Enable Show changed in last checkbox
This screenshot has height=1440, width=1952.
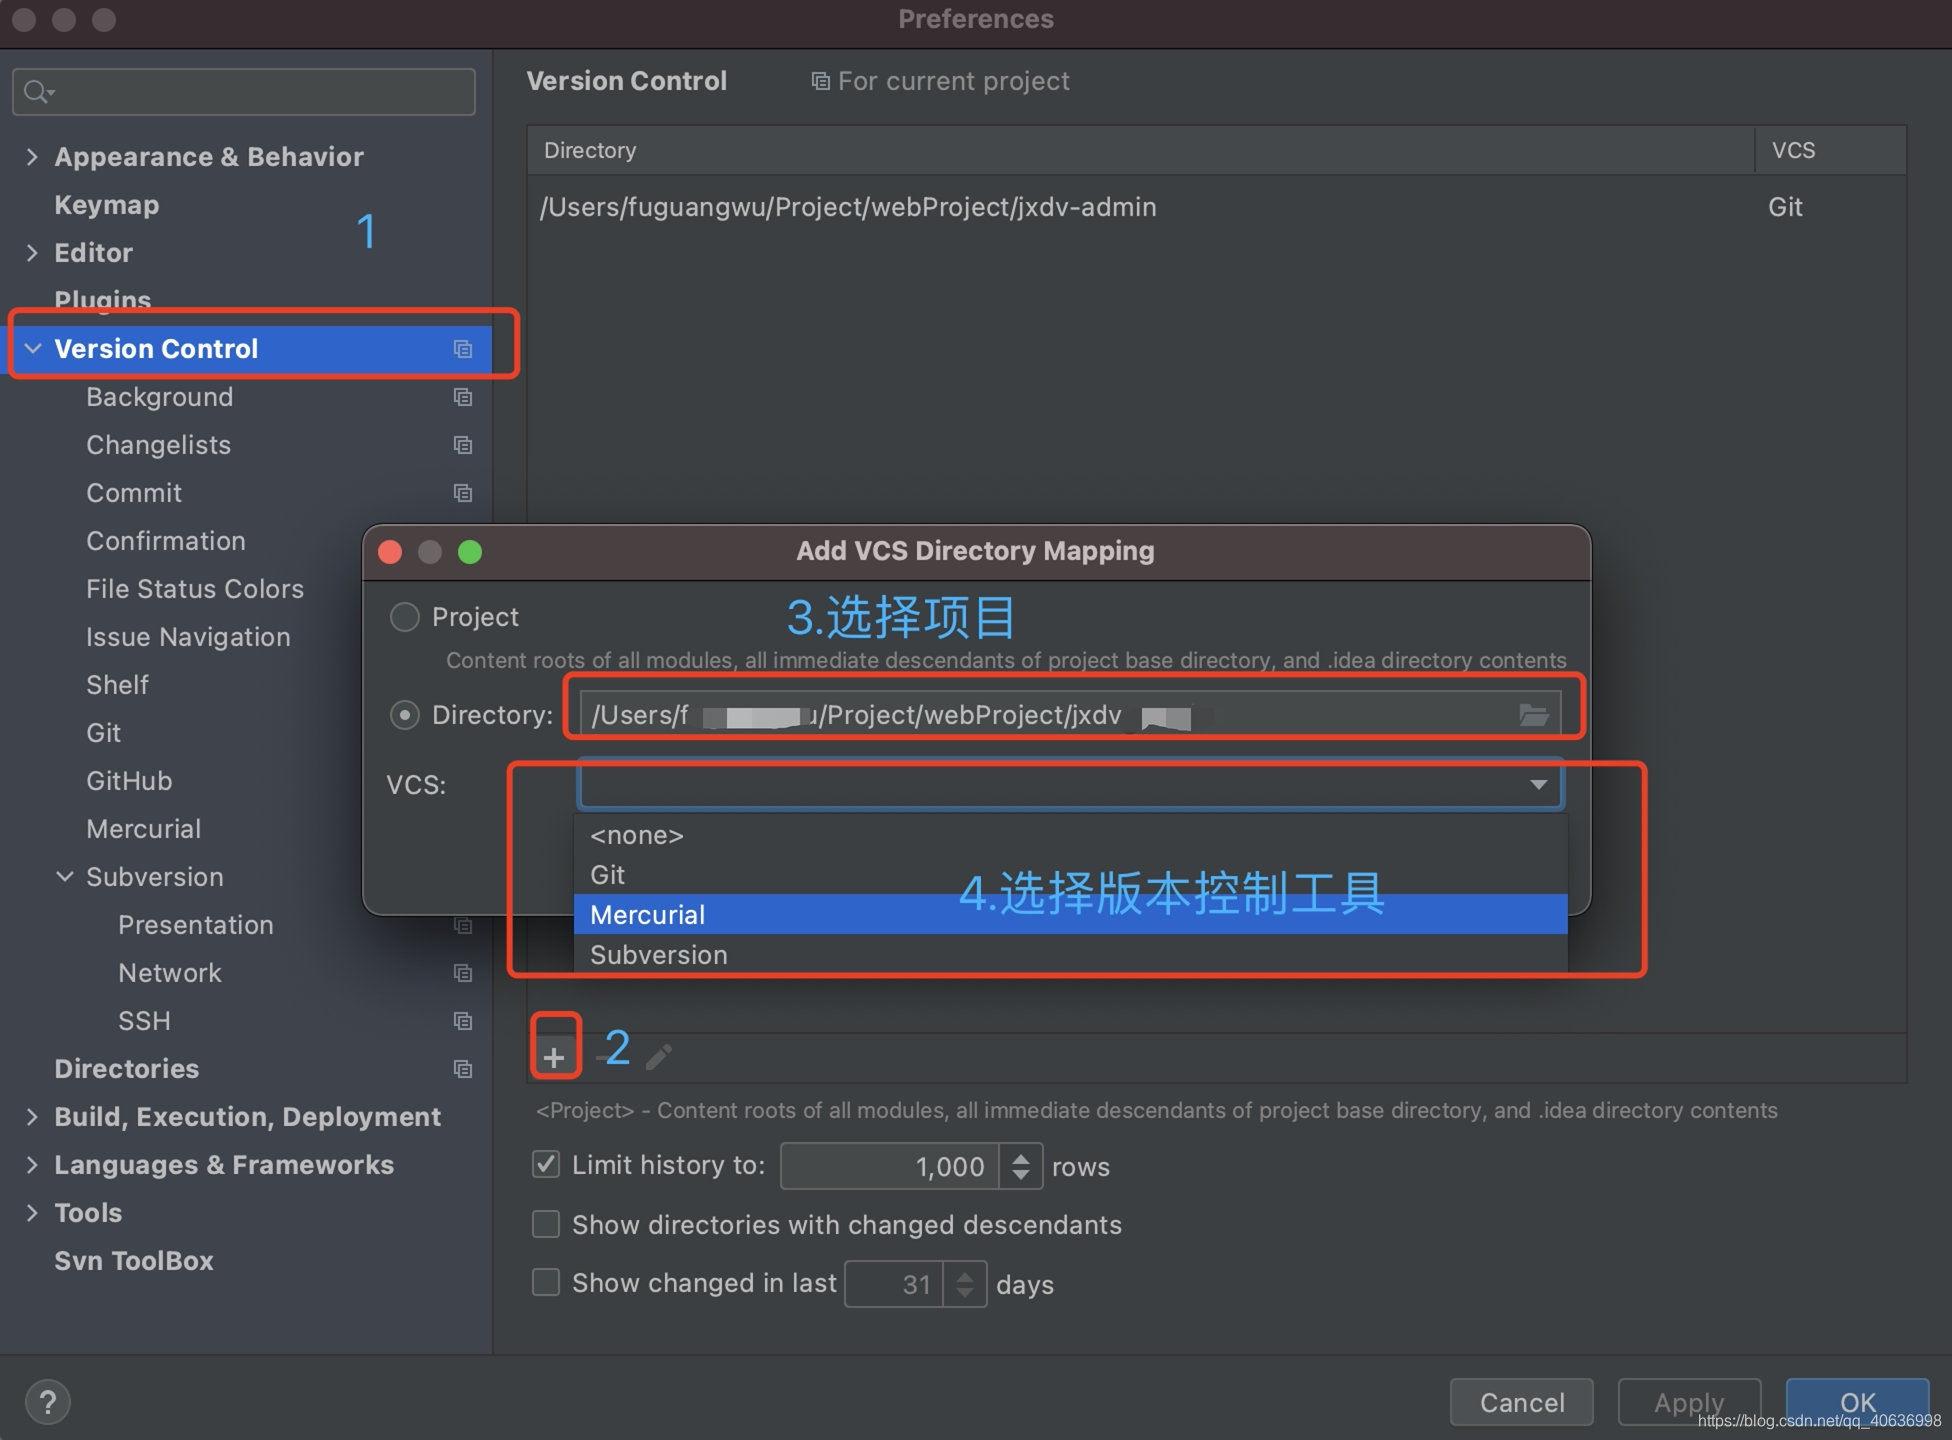[546, 1282]
